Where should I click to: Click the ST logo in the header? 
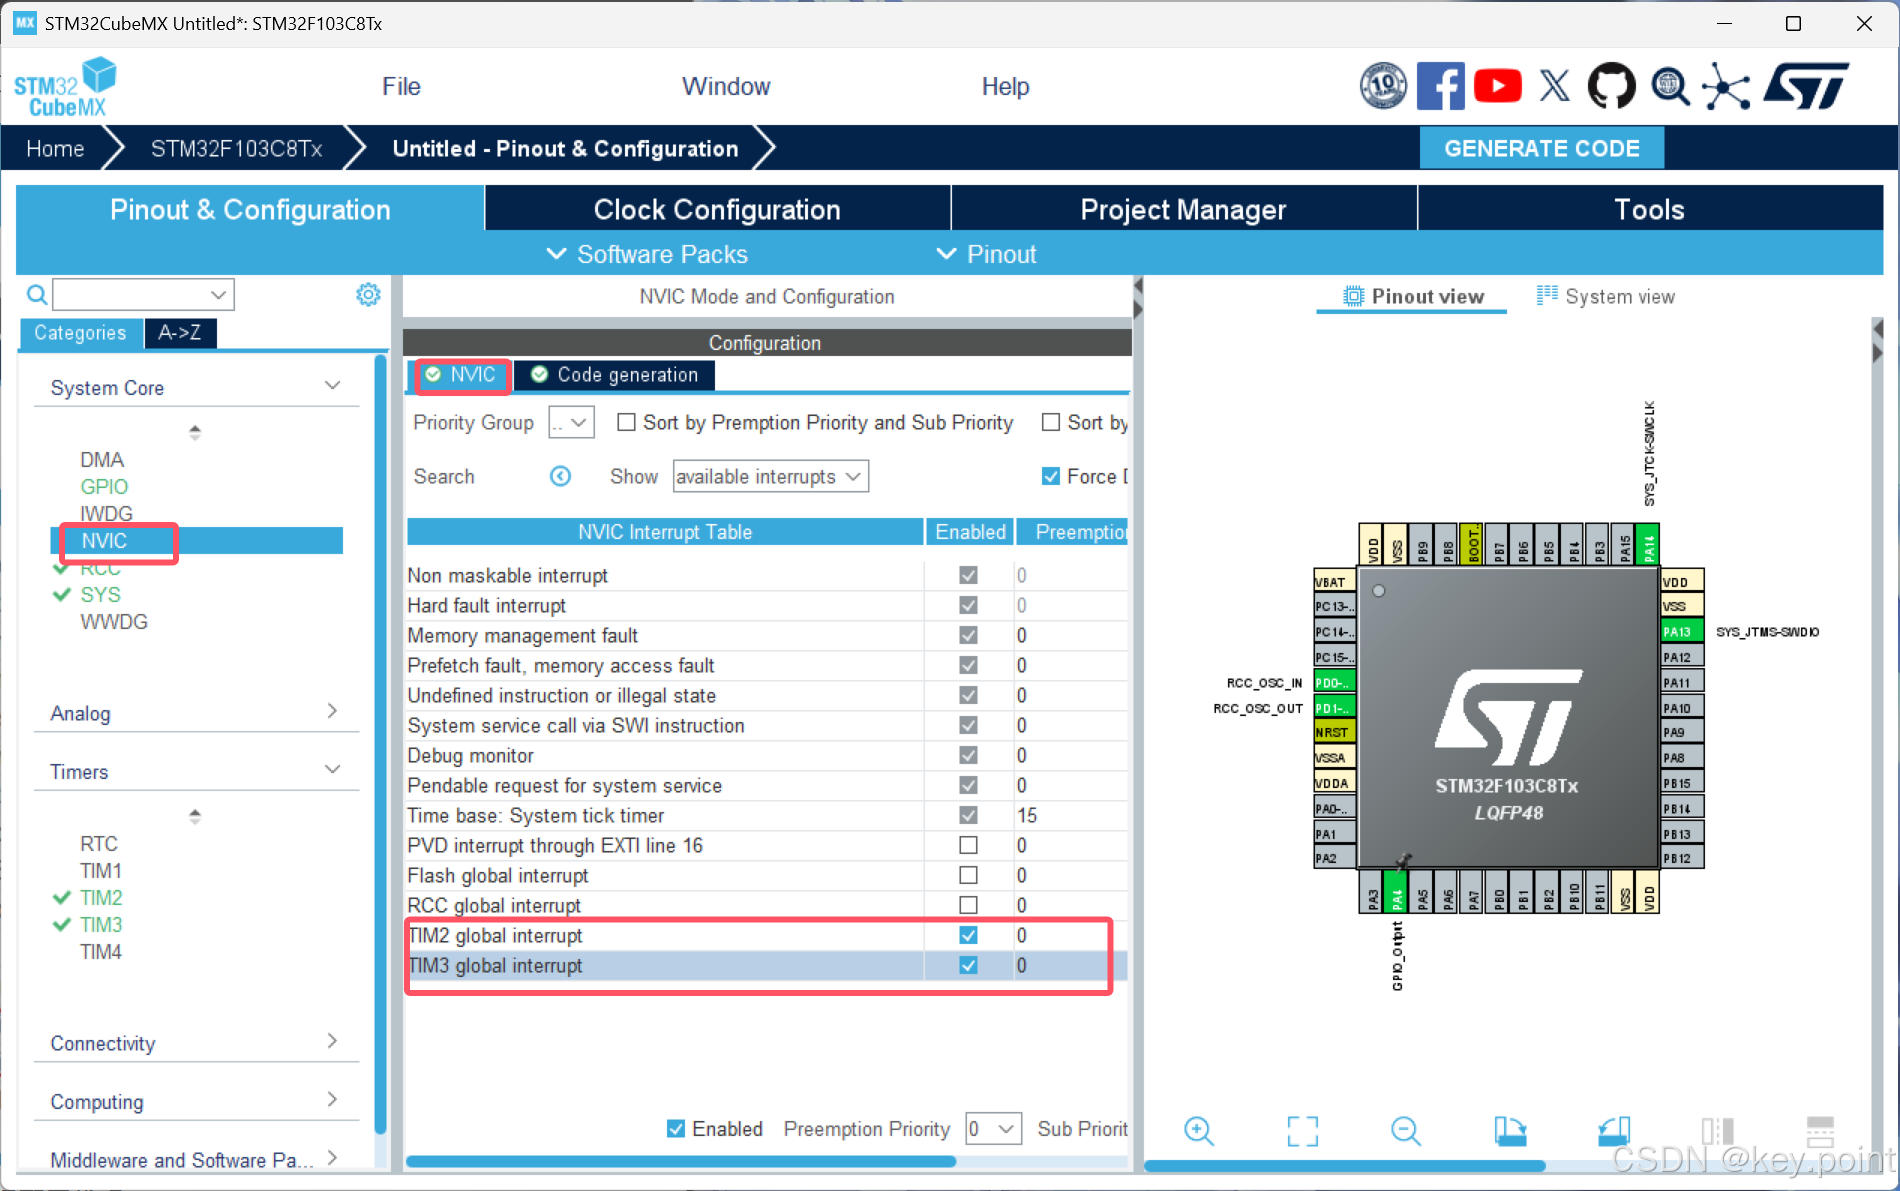[x=1806, y=86]
